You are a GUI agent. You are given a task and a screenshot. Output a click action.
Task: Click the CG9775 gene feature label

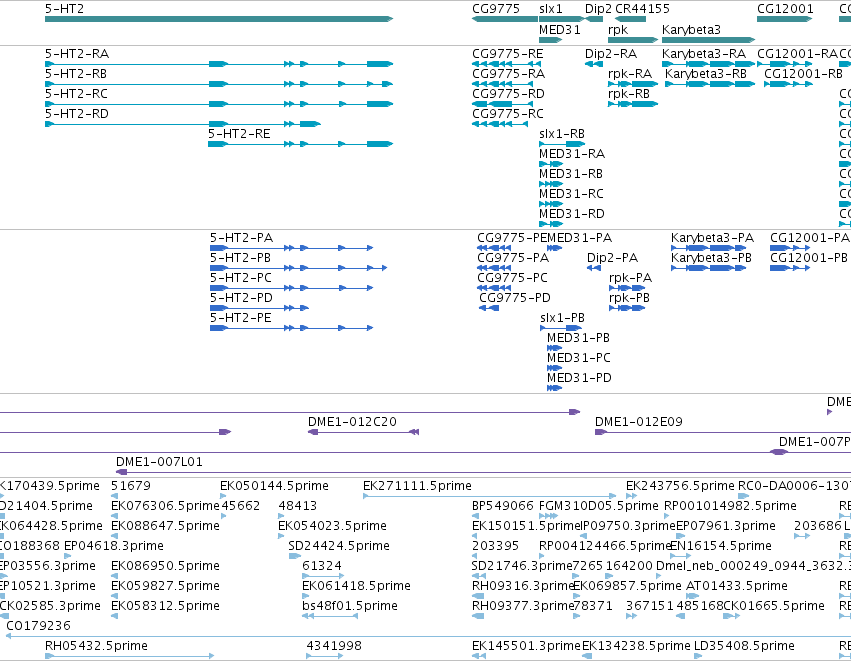tap(496, 9)
